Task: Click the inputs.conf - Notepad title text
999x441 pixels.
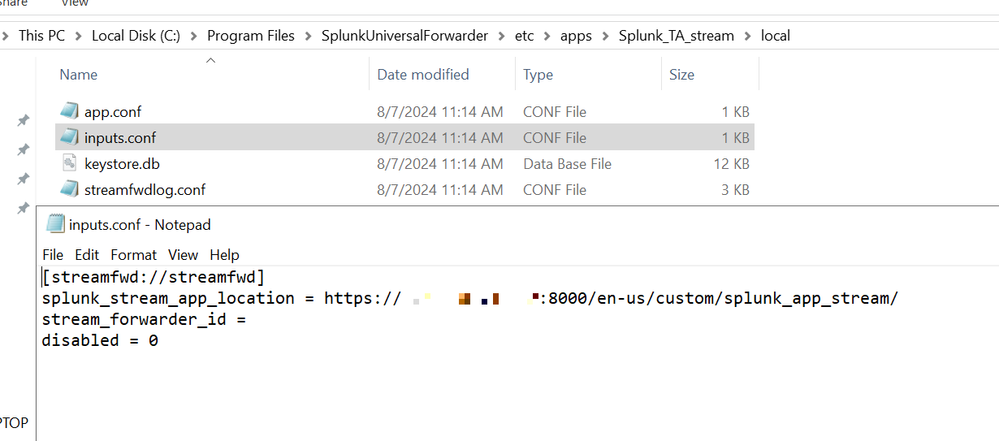Action: (x=140, y=225)
